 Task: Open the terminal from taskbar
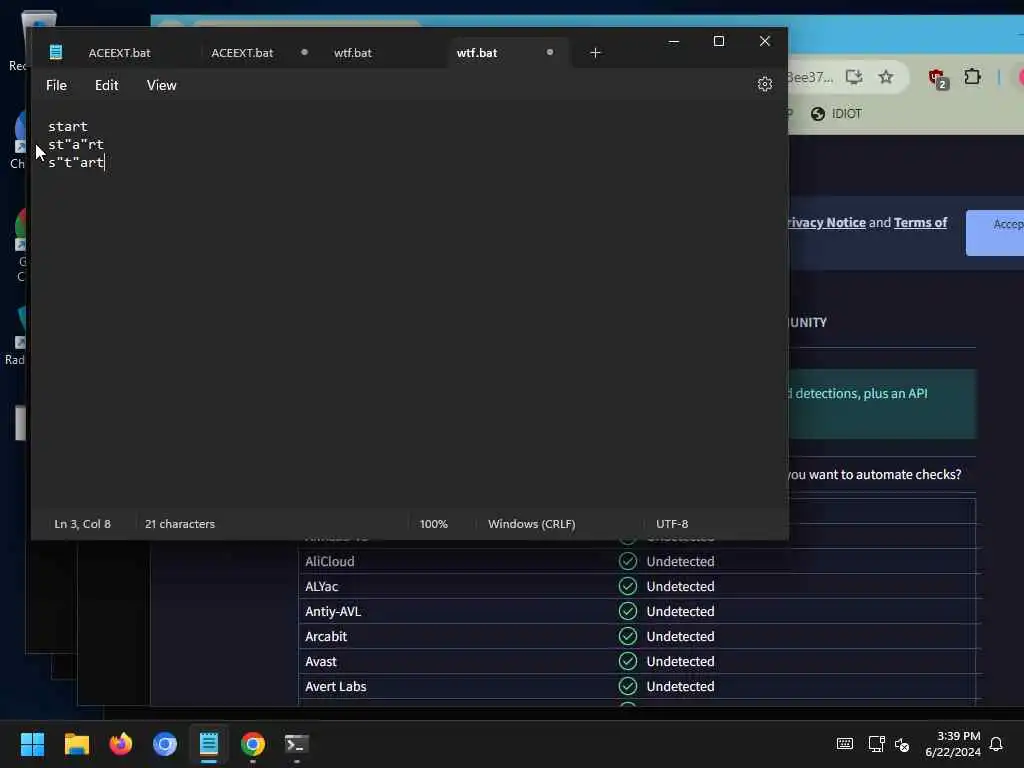[x=296, y=744]
